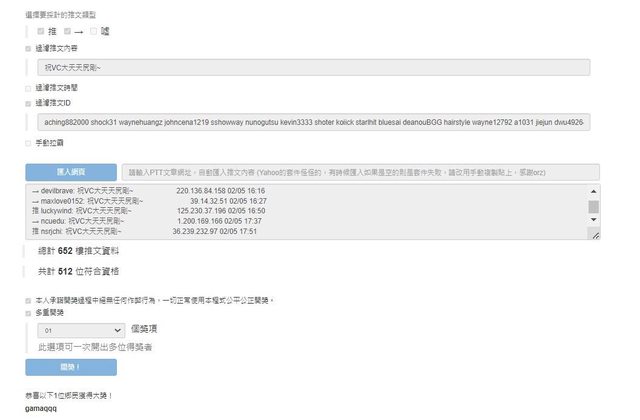This screenshot has height=420, width=640.
Task: Enable the 多重開獎 multiple draw checkbox
Action: click(x=28, y=313)
